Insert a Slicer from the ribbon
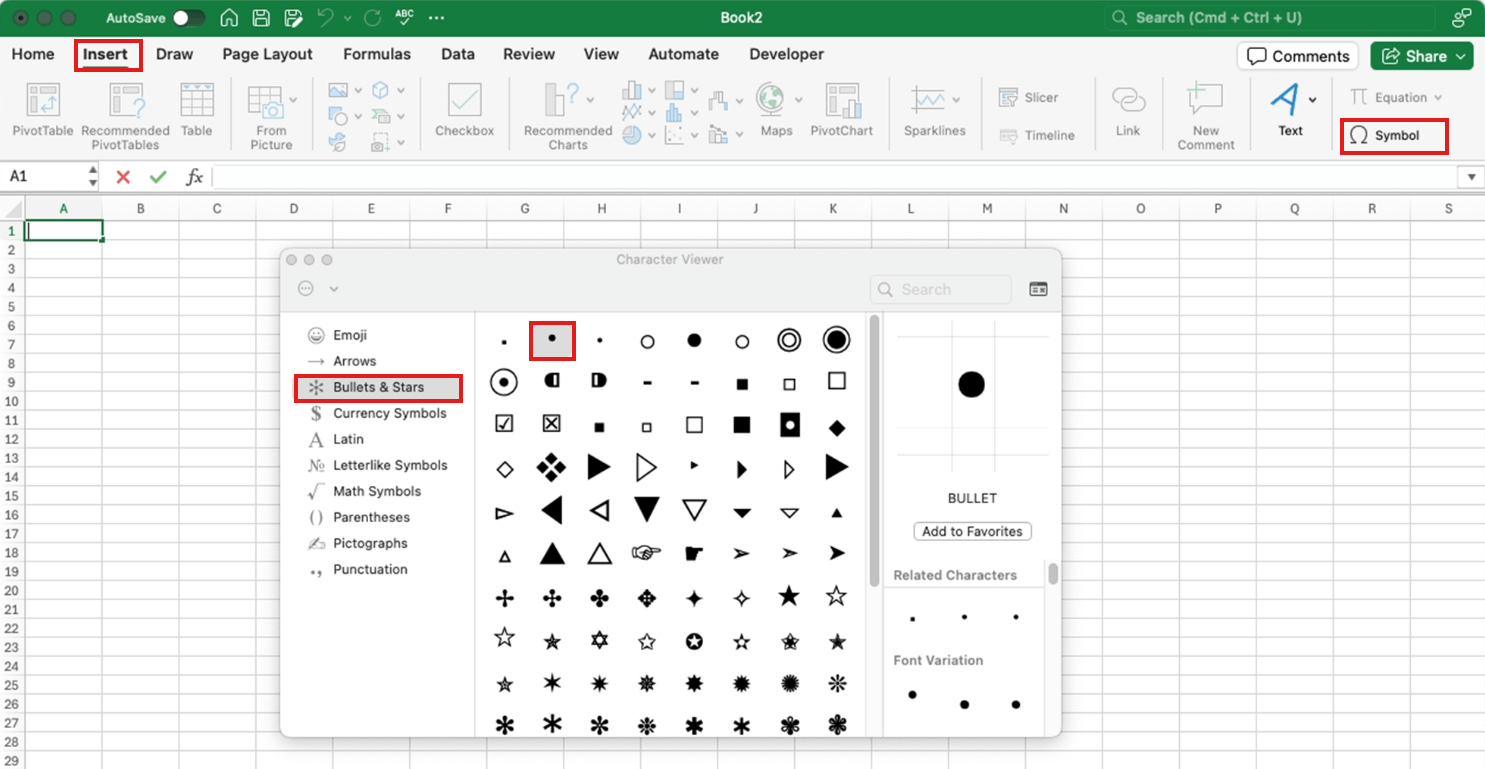This screenshot has height=769, width=1485. tap(1029, 98)
